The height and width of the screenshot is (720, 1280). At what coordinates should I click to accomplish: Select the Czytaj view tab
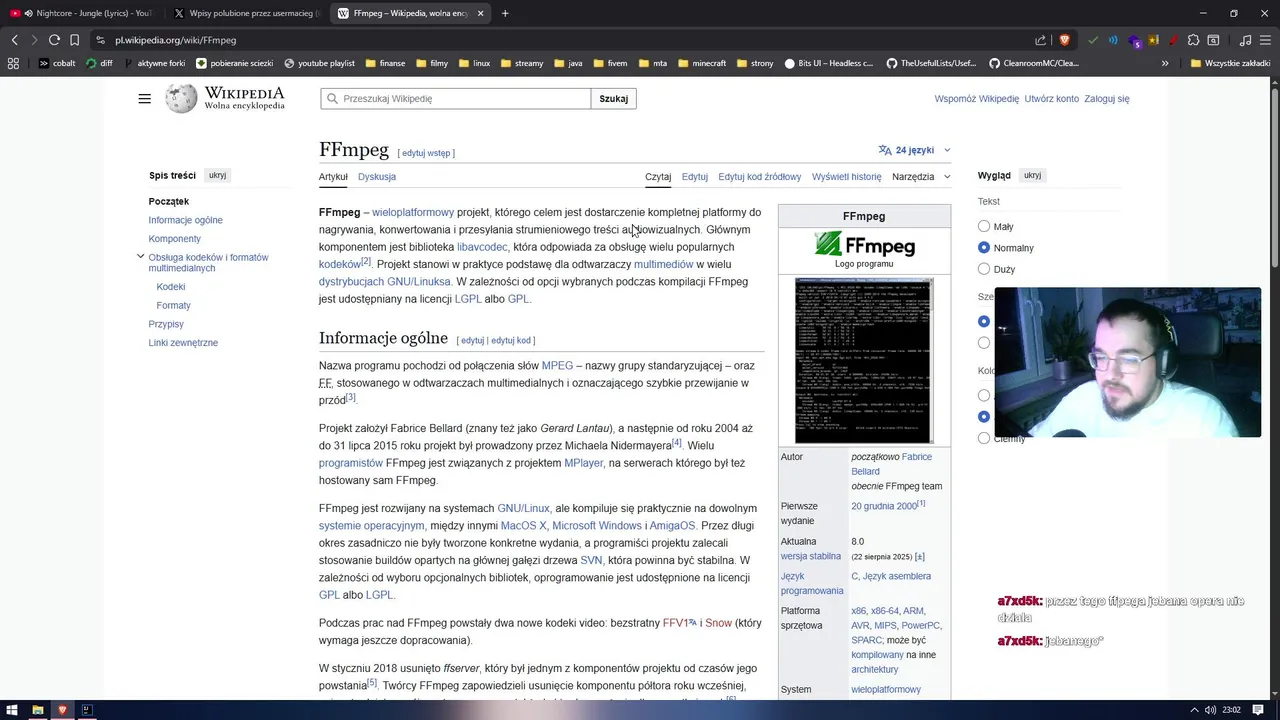(x=658, y=177)
